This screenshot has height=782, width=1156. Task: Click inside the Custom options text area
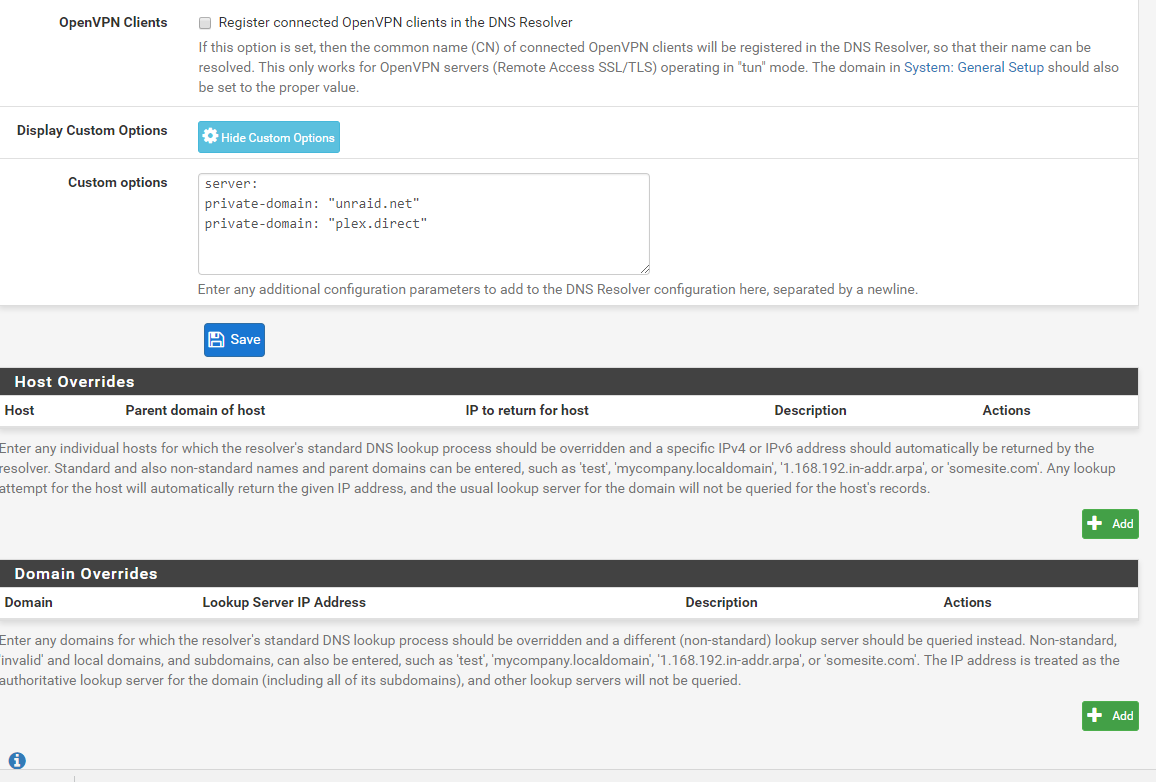(x=423, y=224)
